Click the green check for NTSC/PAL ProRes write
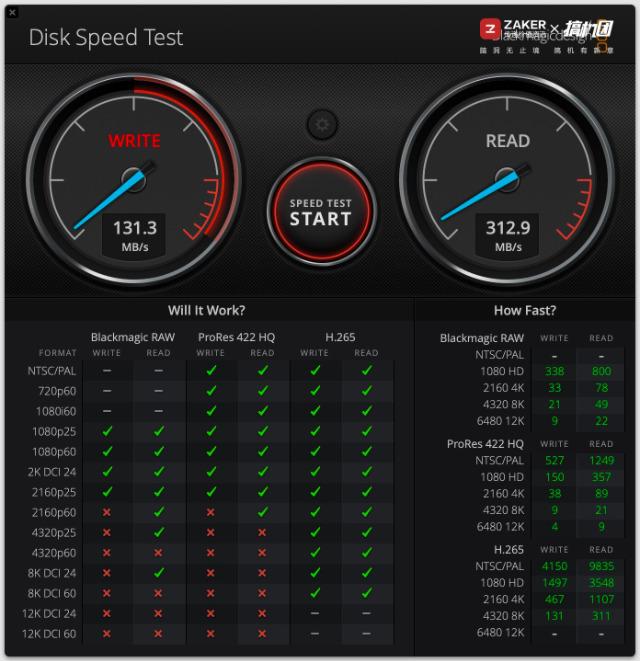 pyautogui.click(x=211, y=370)
